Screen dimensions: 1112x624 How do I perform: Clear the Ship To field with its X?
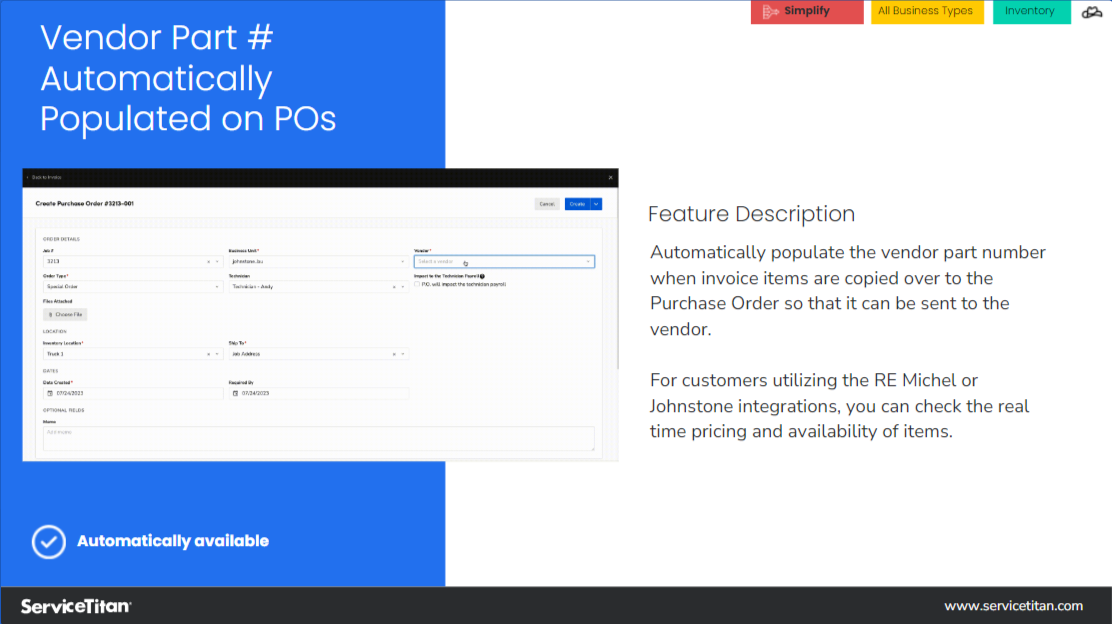(394, 354)
